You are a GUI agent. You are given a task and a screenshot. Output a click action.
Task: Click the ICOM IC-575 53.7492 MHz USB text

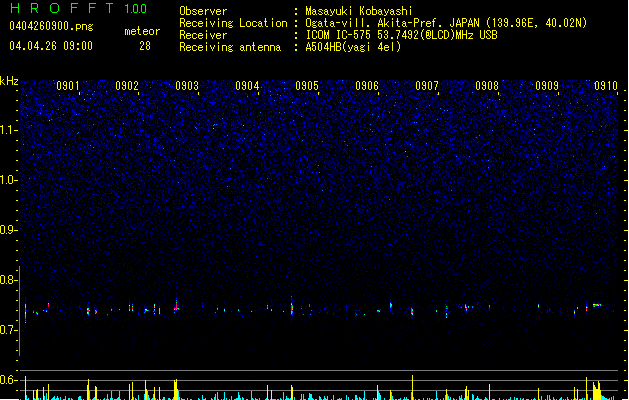402,35
